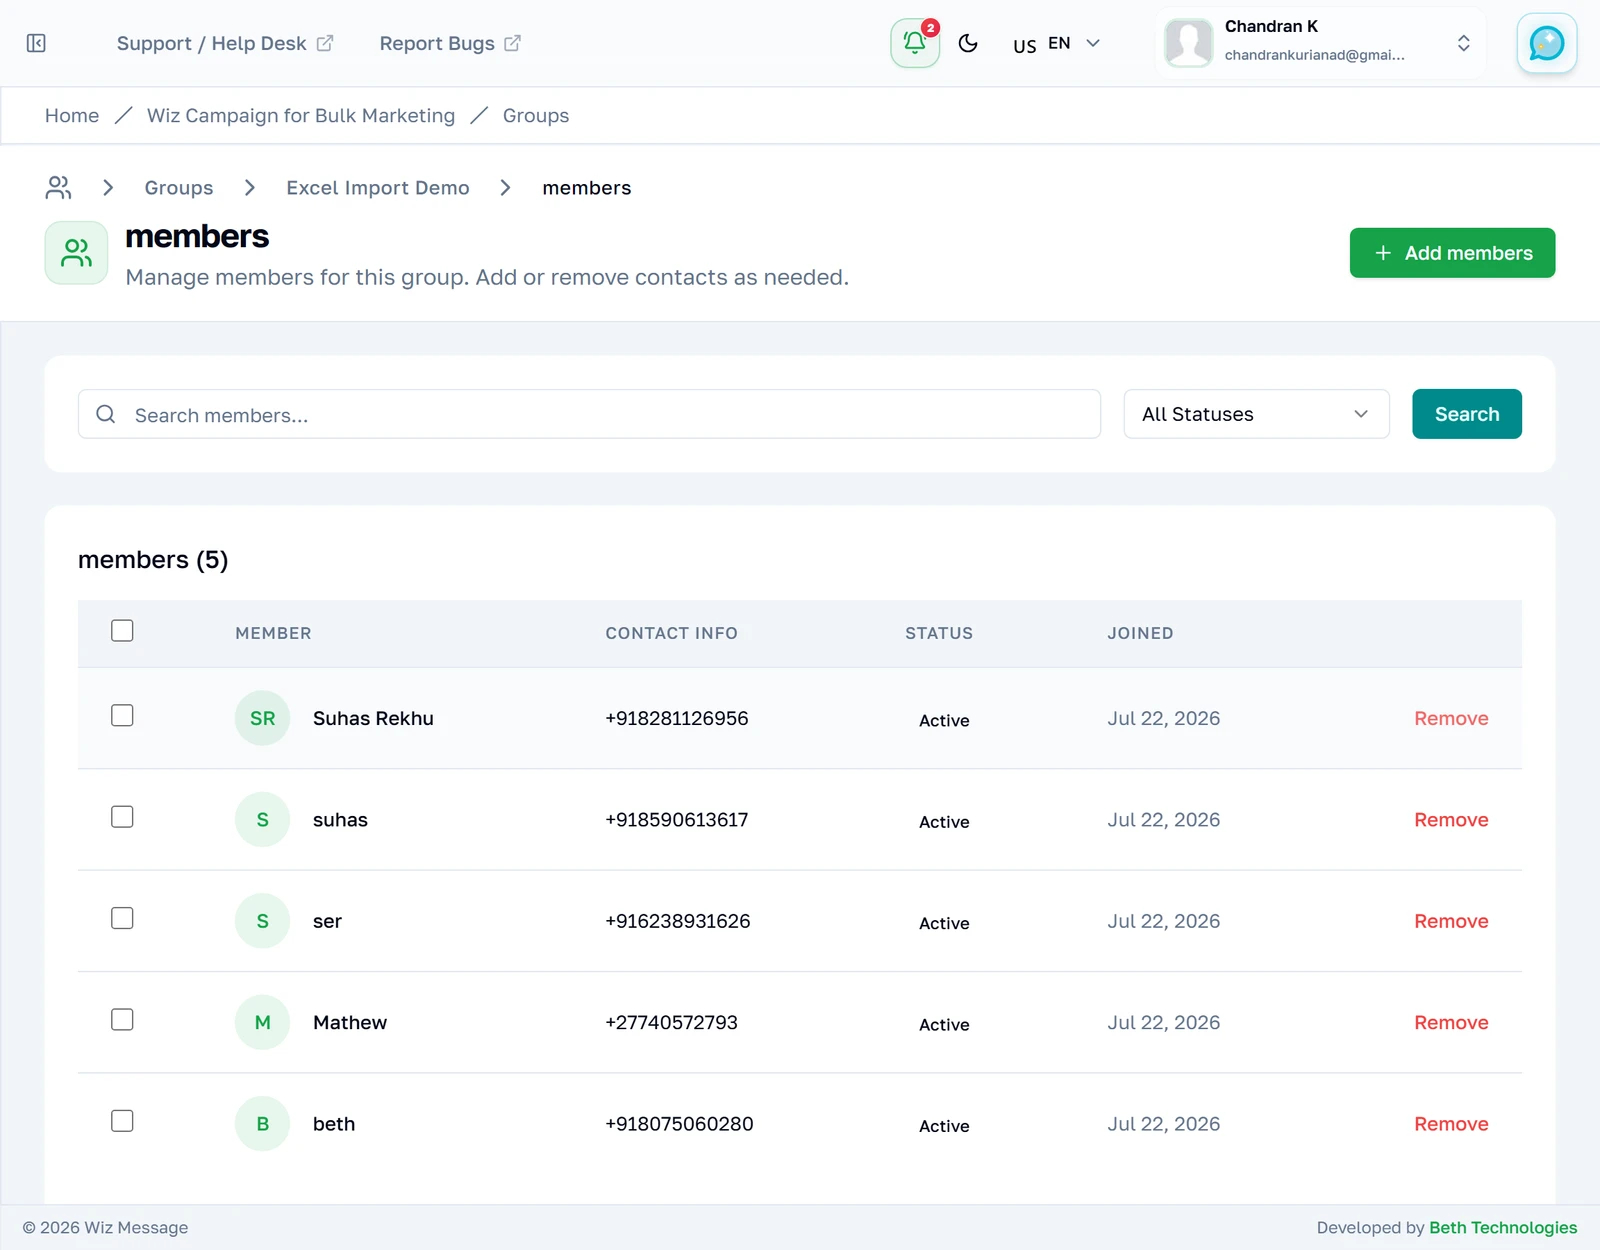1600x1250 pixels.
Task: Expand the Chandran K account menu
Action: 1320,43
